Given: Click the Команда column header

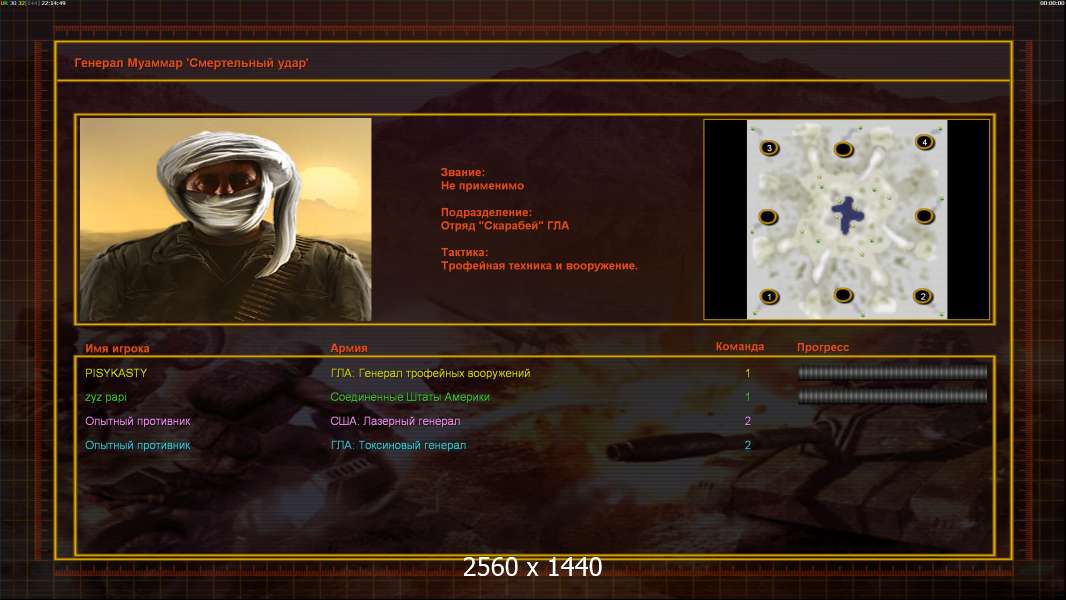Looking at the screenshot, I should tap(740, 347).
